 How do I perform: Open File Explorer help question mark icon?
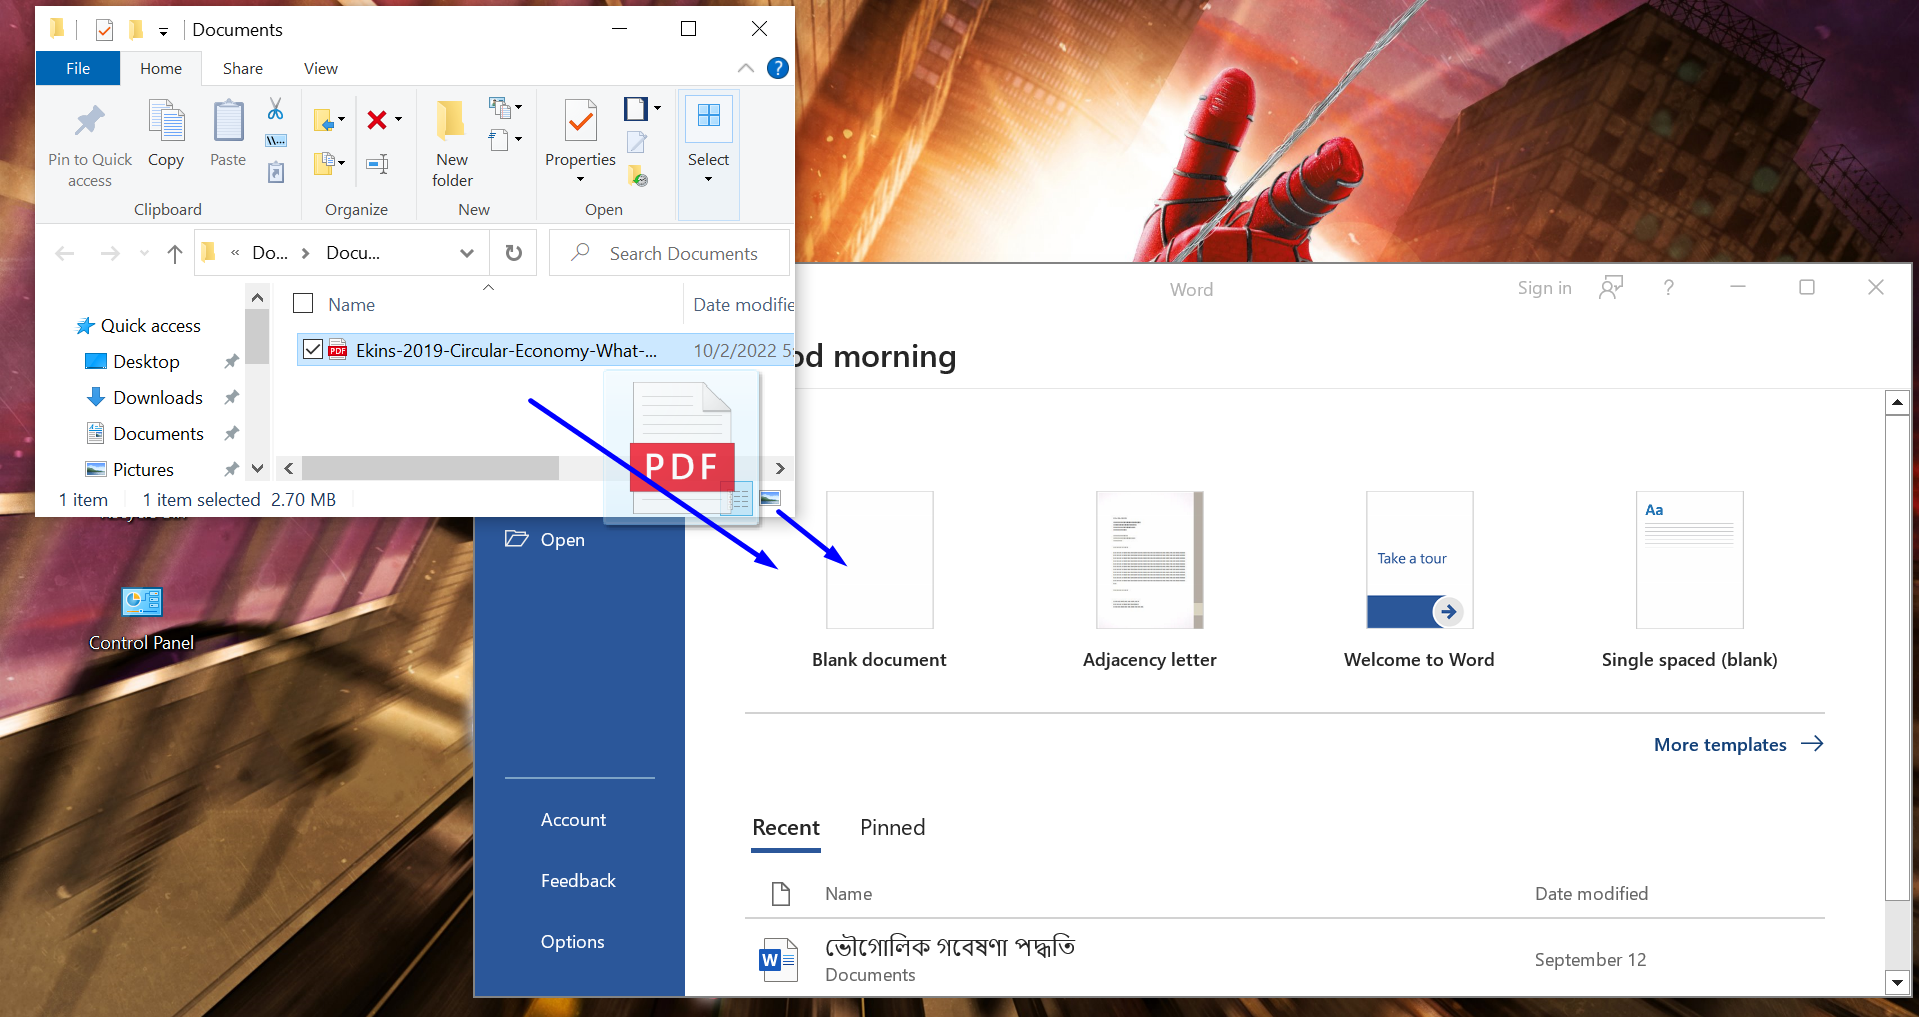pyautogui.click(x=777, y=68)
